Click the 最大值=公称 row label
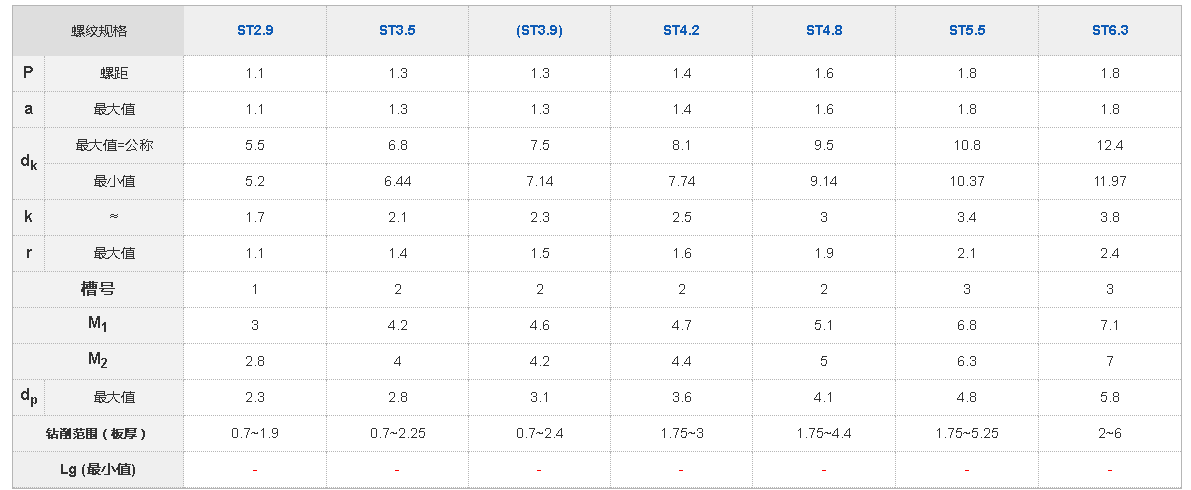 coord(114,145)
